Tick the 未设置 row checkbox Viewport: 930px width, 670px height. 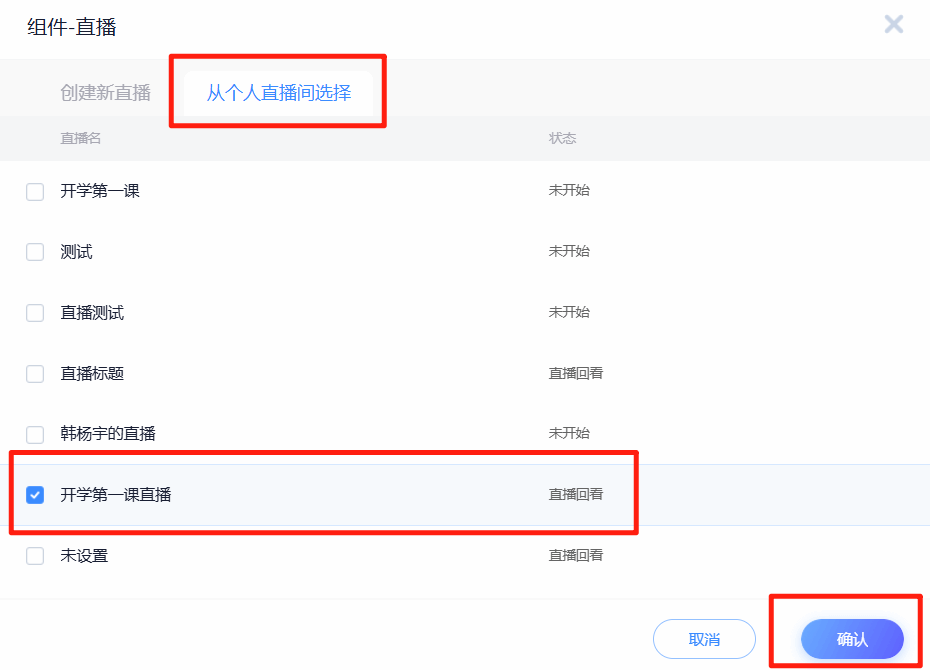[35, 556]
